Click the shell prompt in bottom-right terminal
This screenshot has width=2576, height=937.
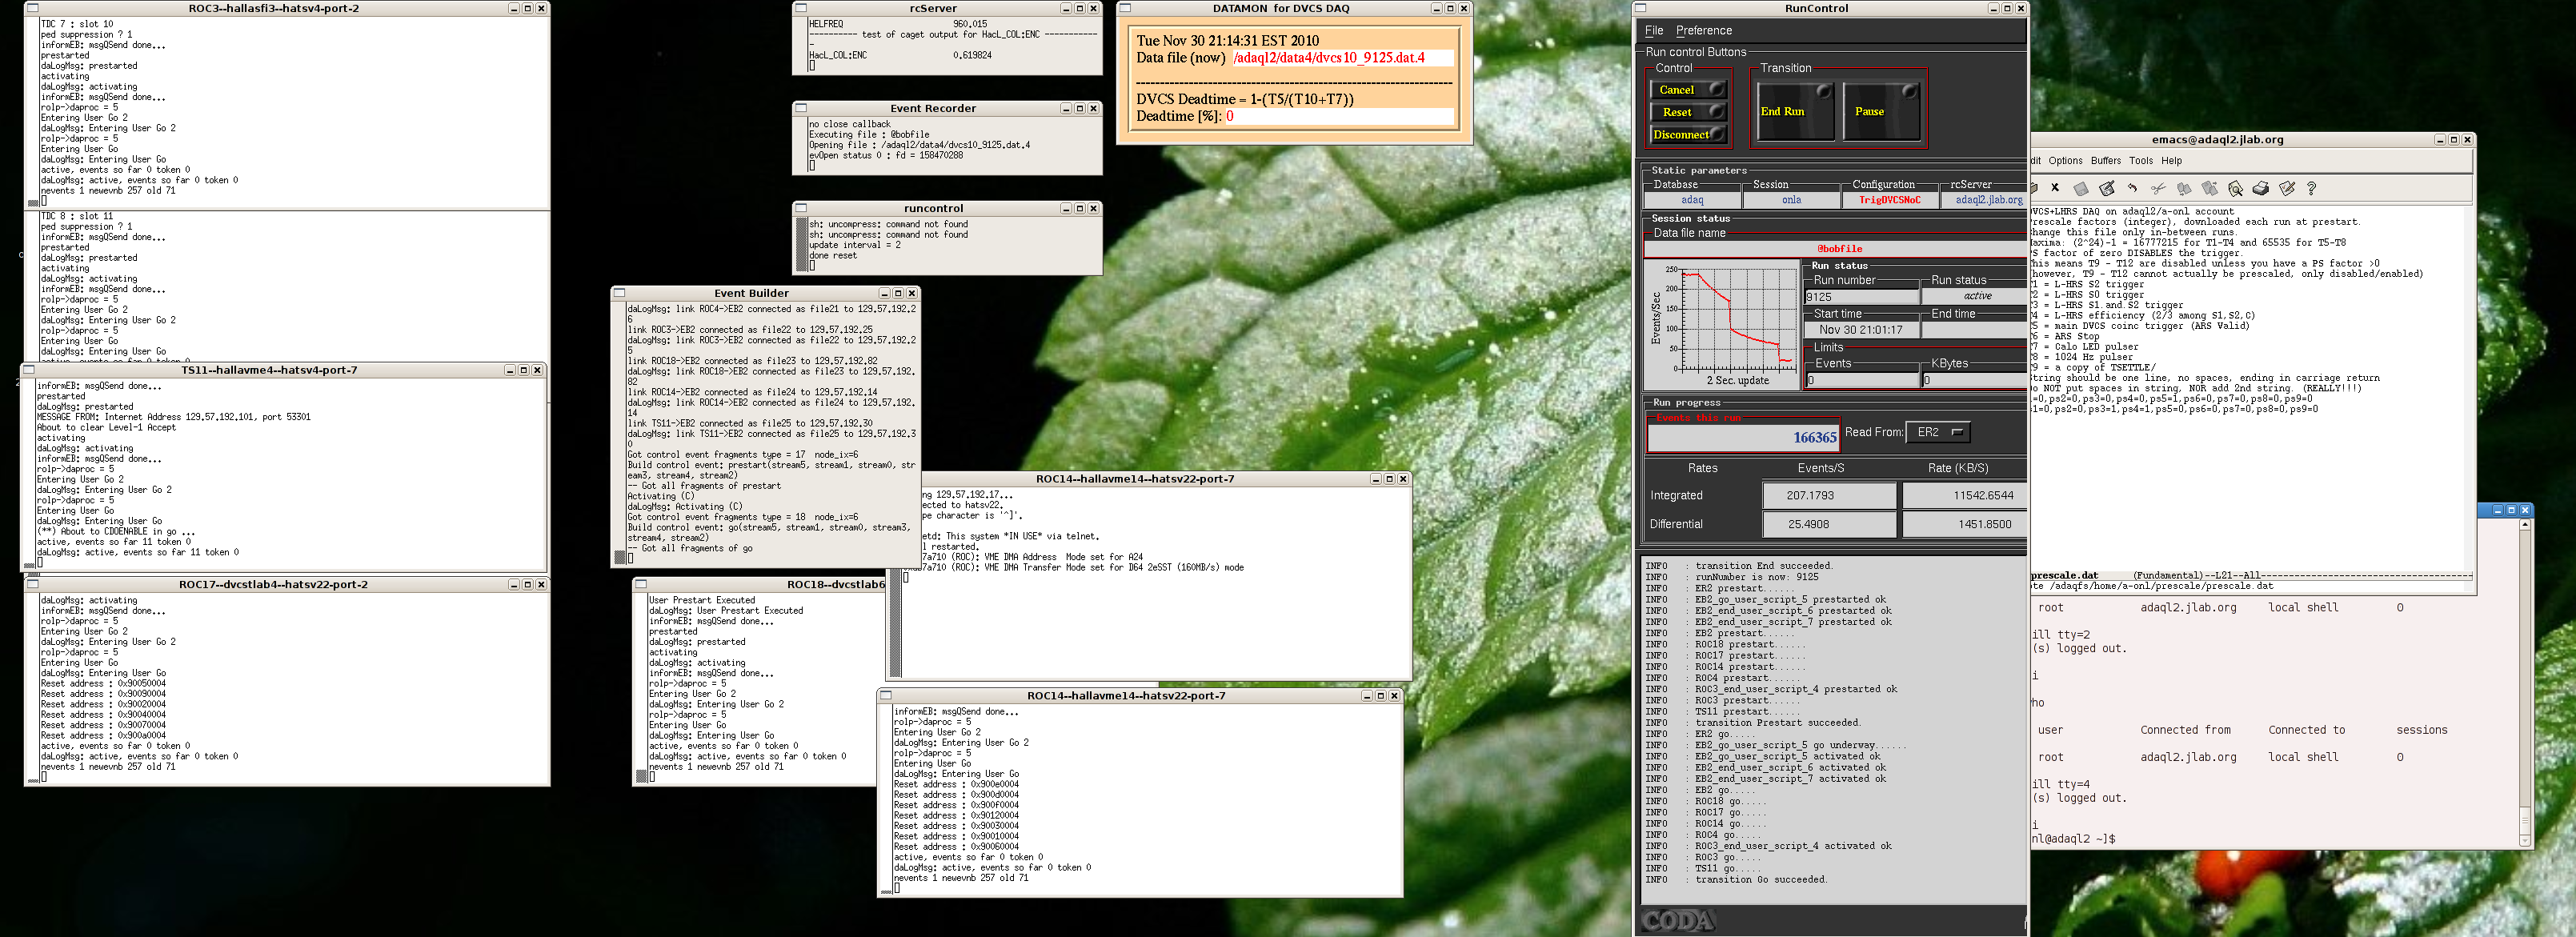2073,839
